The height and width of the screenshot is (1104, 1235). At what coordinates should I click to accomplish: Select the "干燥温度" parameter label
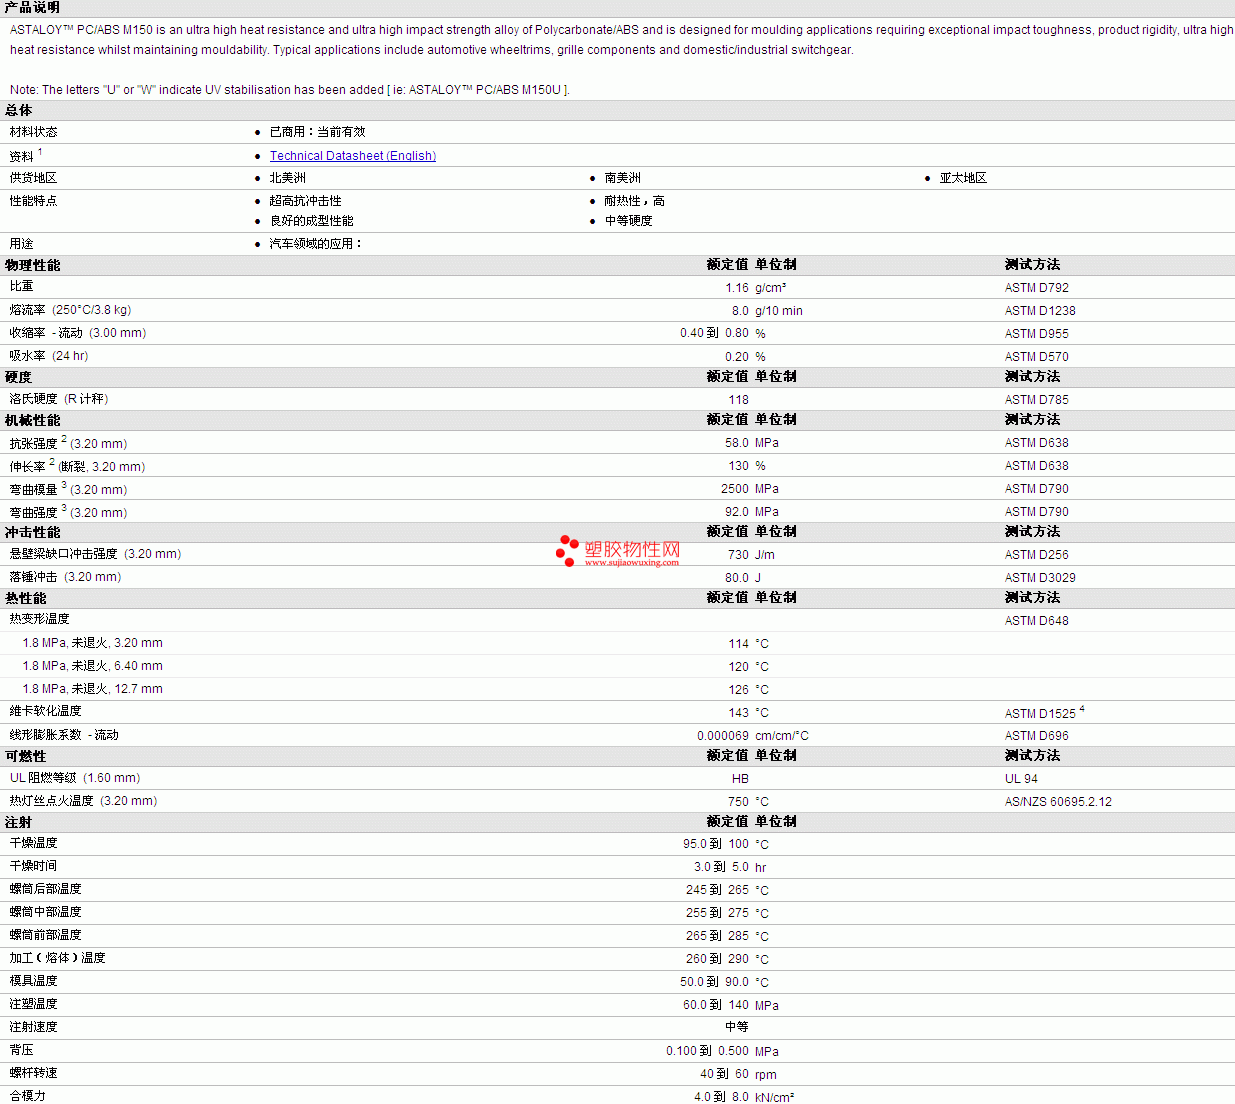click(x=34, y=843)
